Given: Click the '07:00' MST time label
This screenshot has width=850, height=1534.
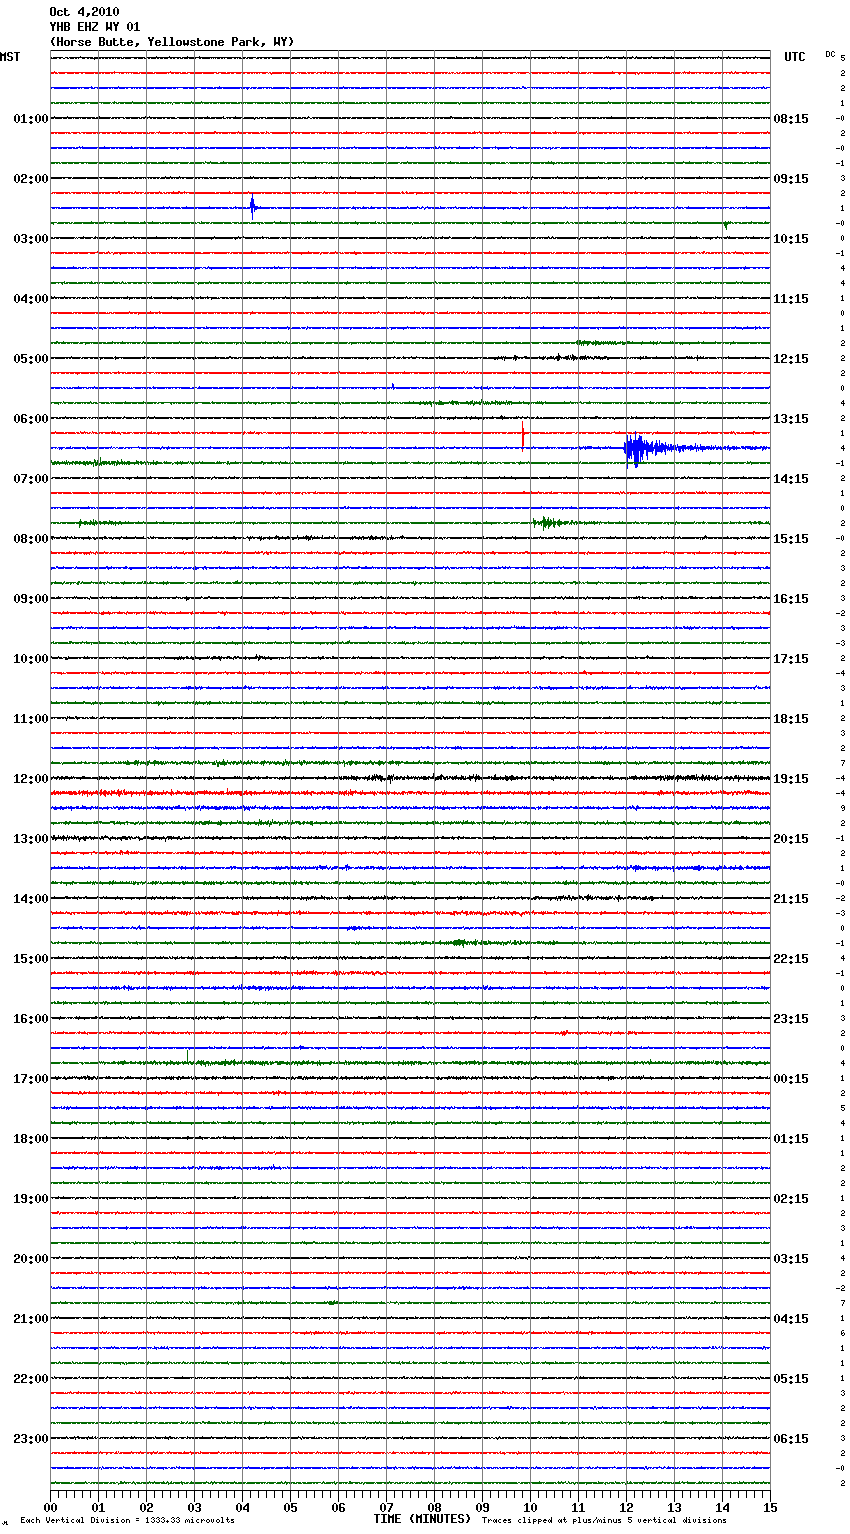Looking at the screenshot, I should click(31, 479).
